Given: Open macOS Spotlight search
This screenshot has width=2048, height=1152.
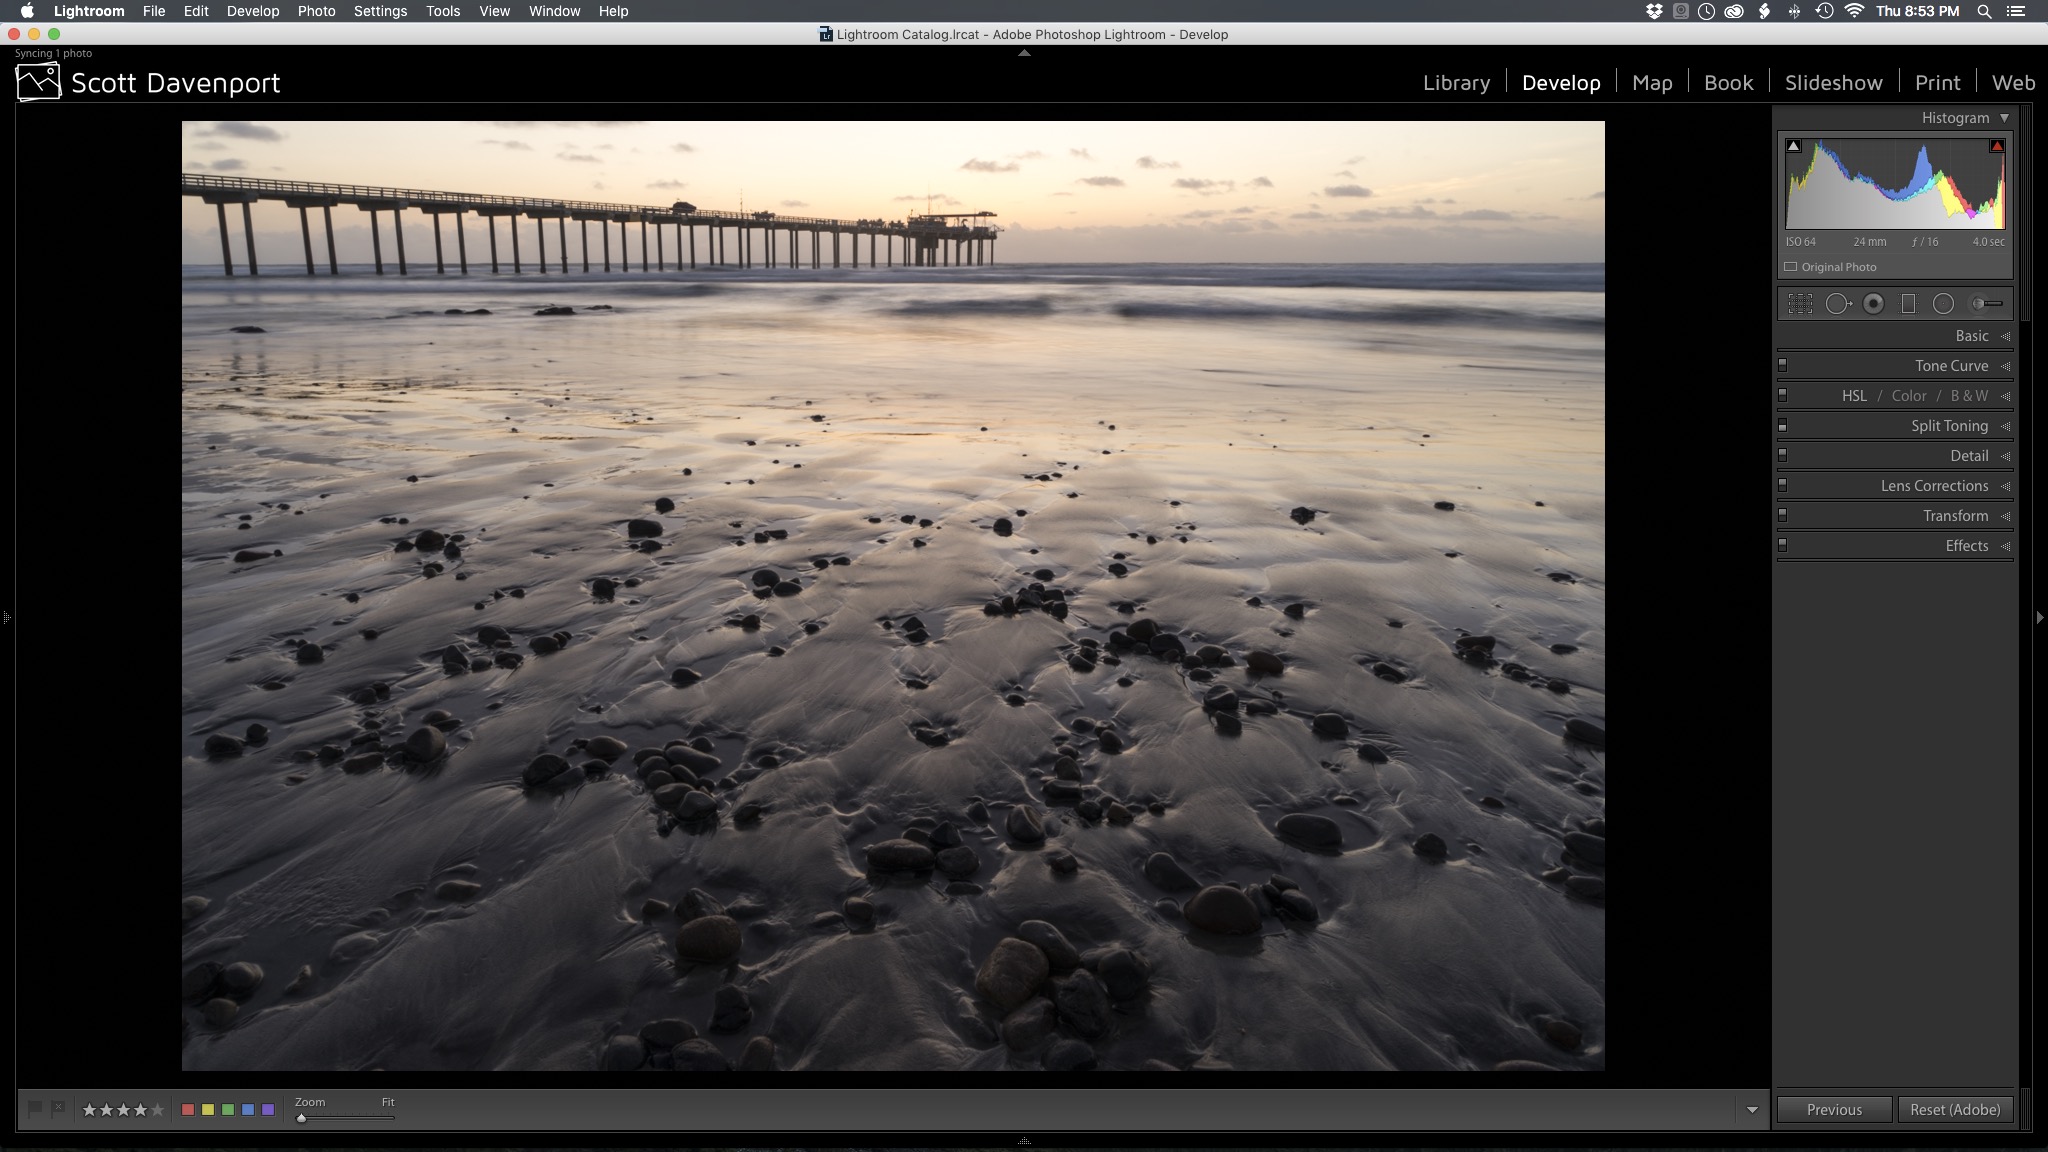Looking at the screenshot, I should (x=1984, y=11).
